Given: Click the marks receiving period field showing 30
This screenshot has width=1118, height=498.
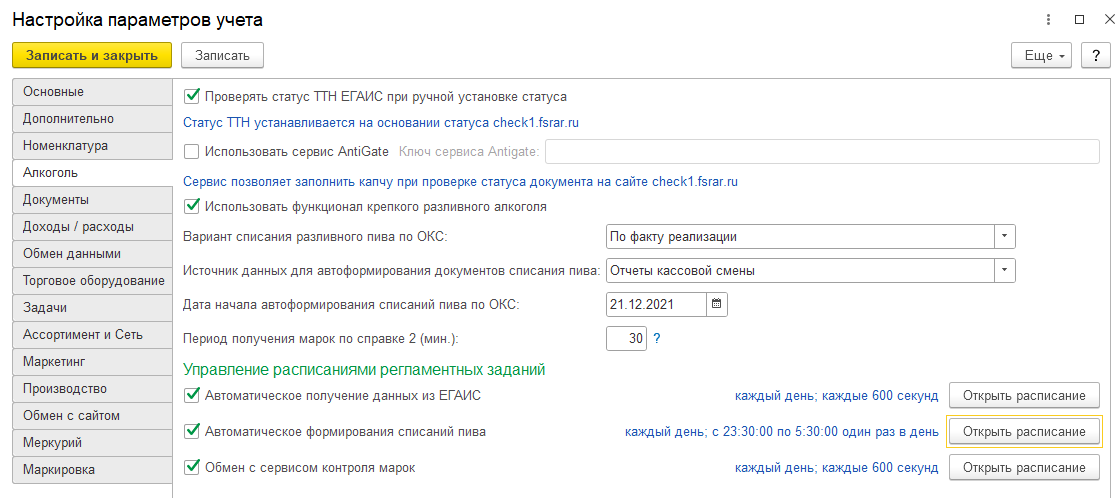Looking at the screenshot, I should click(626, 339).
